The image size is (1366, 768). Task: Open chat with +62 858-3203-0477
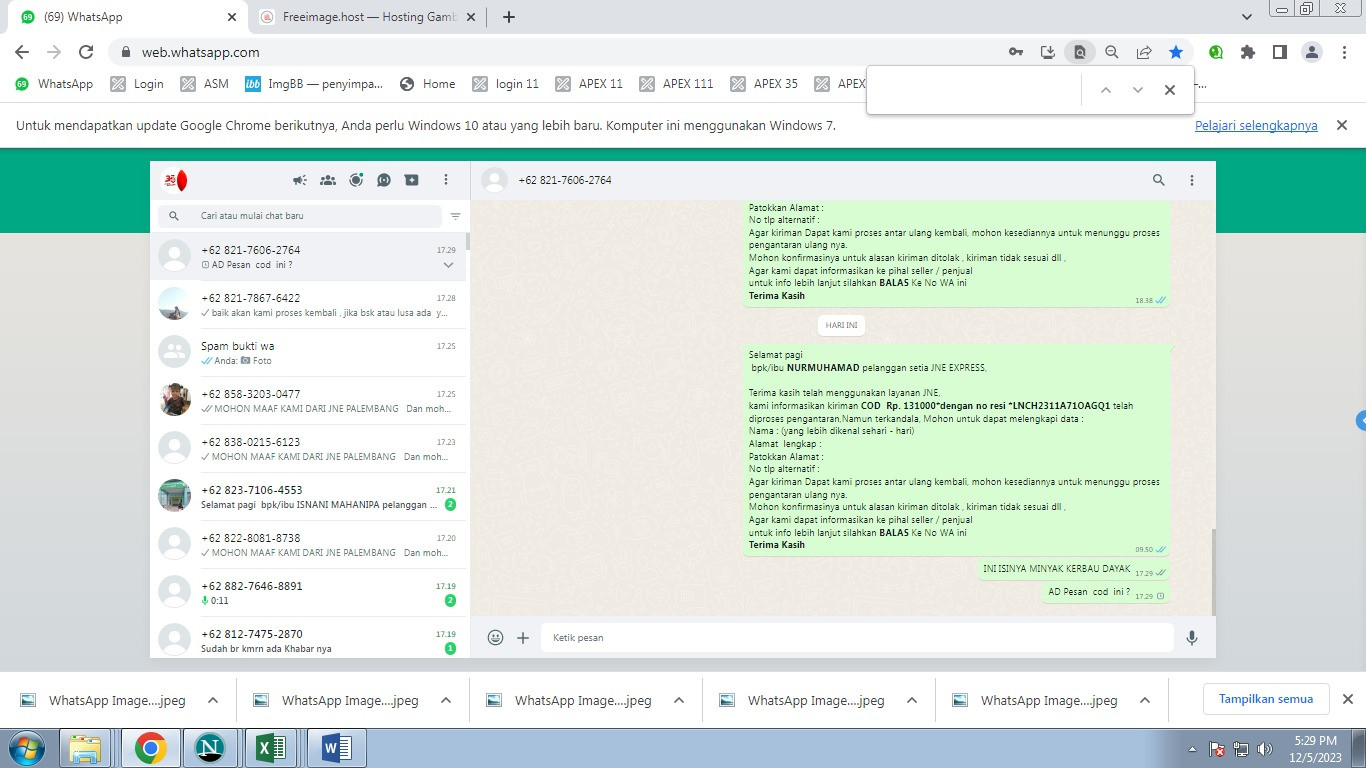(308, 401)
